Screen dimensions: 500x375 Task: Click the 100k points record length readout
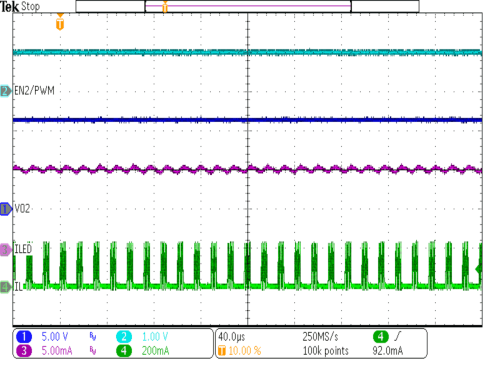tap(326, 351)
